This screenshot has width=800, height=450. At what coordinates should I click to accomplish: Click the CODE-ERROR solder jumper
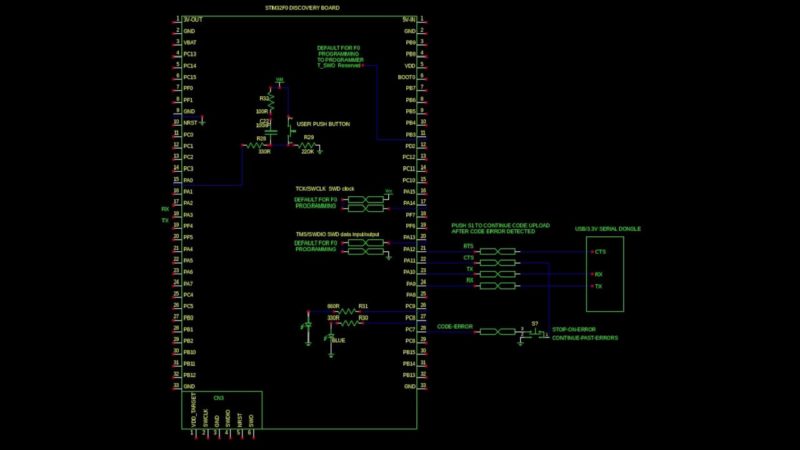pos(497,332)
